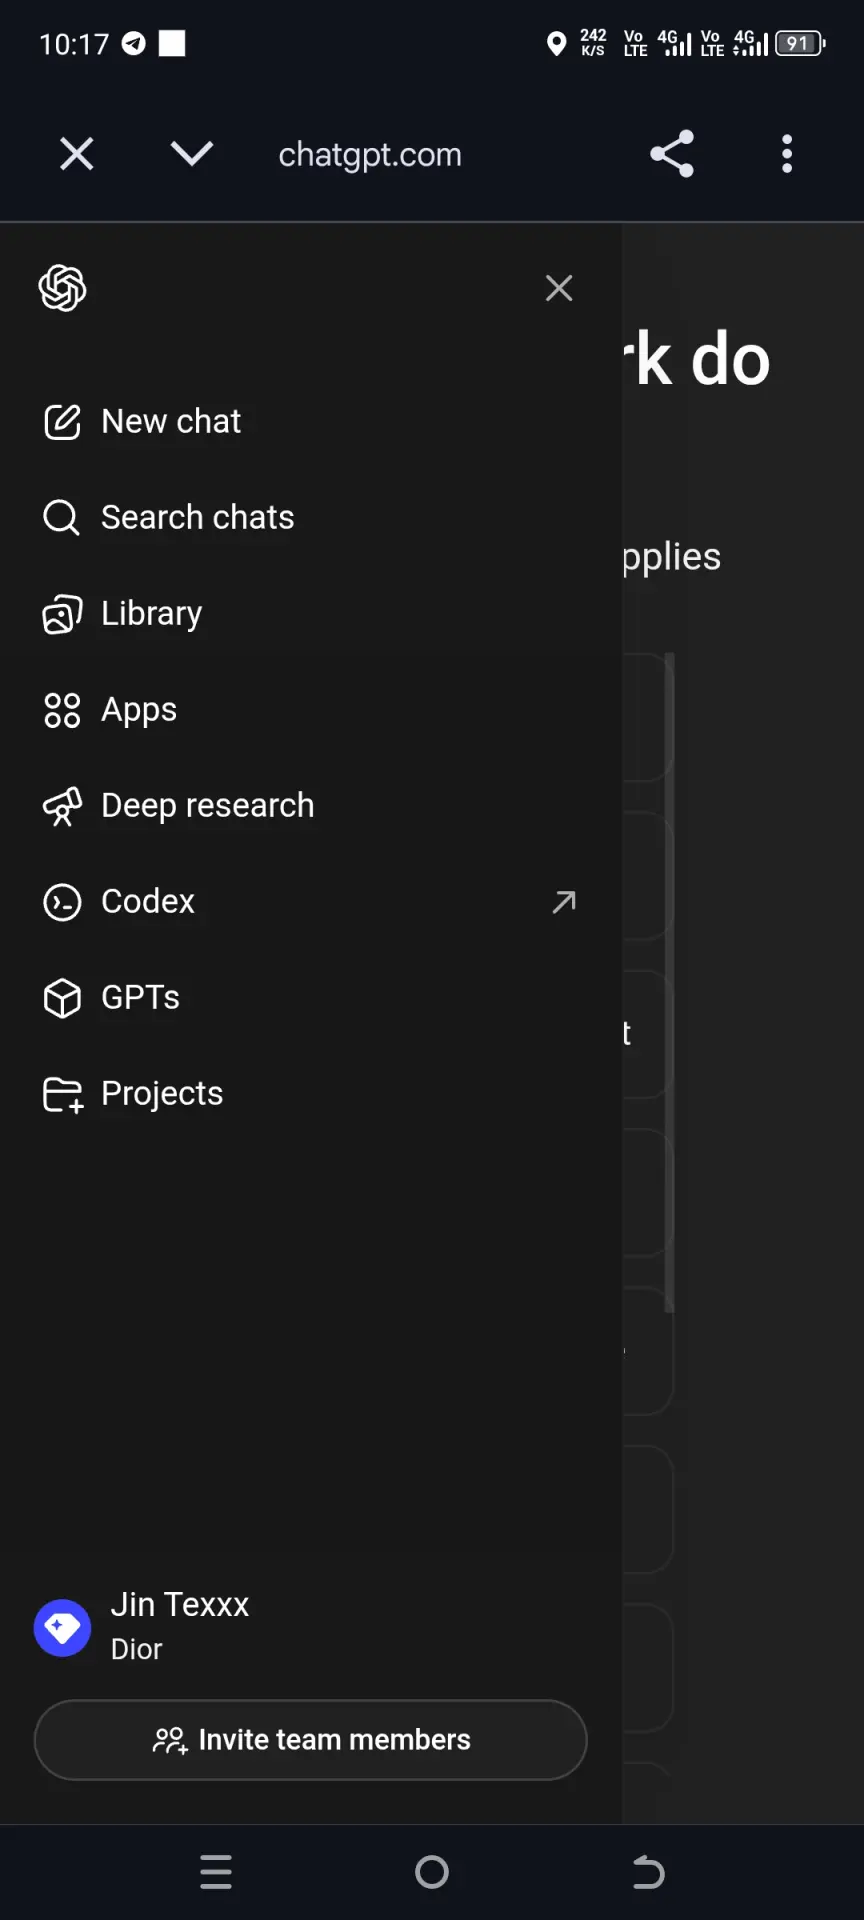
Task: Share the page using share icon
Action: tap(672, 154)
